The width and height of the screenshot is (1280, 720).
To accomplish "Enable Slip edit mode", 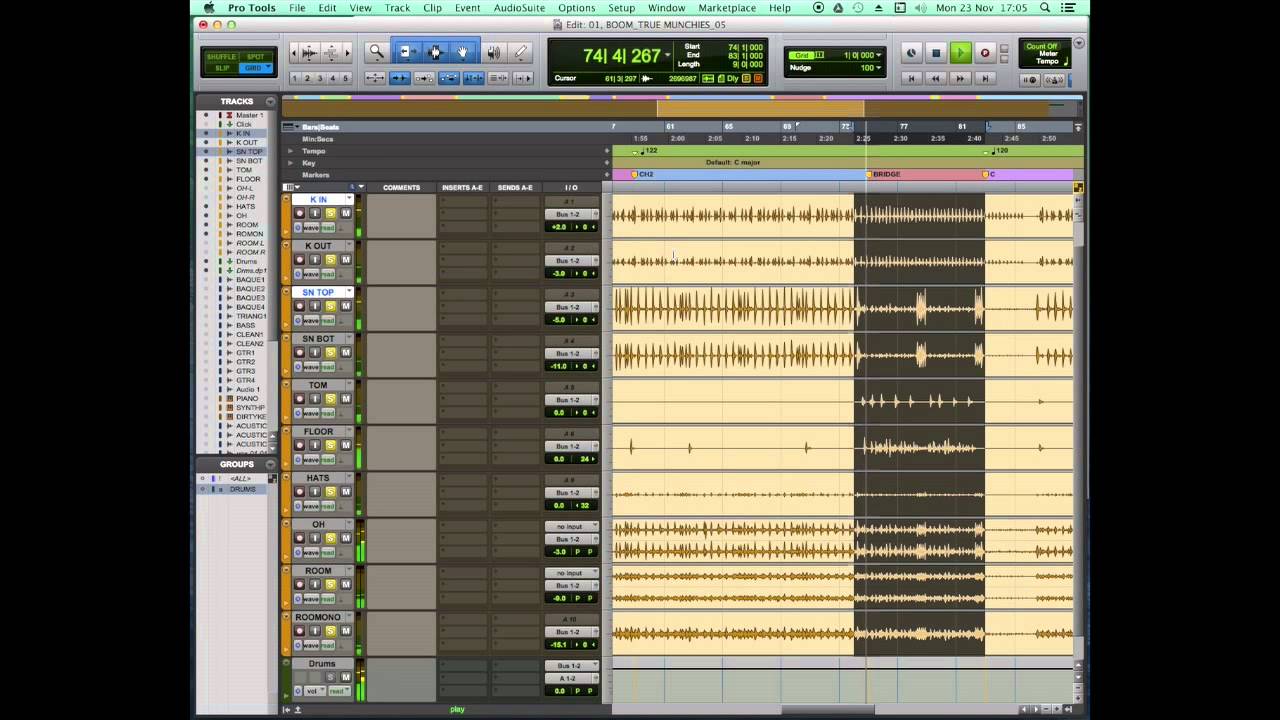I will click(221, 68).
